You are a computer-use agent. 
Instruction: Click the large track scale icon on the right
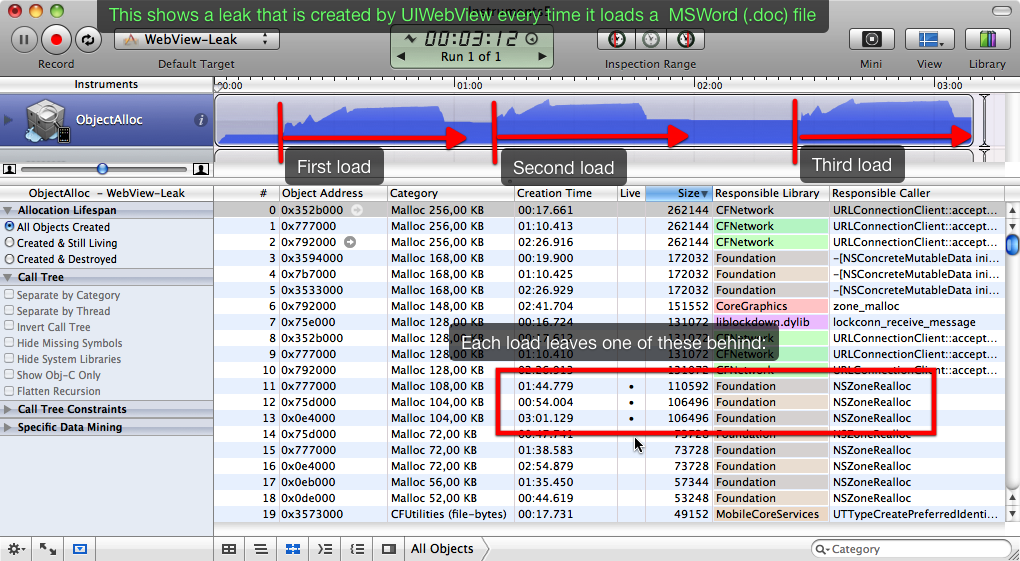201,169
